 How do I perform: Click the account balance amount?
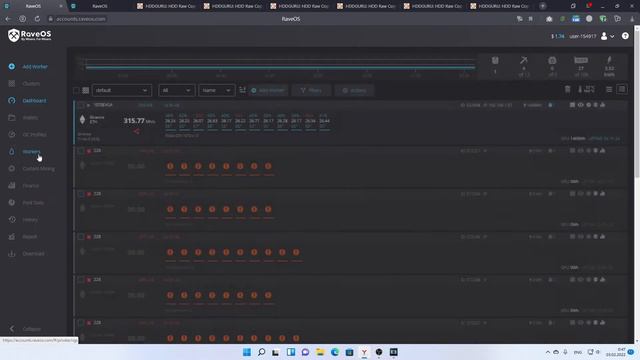pos(558,36)
